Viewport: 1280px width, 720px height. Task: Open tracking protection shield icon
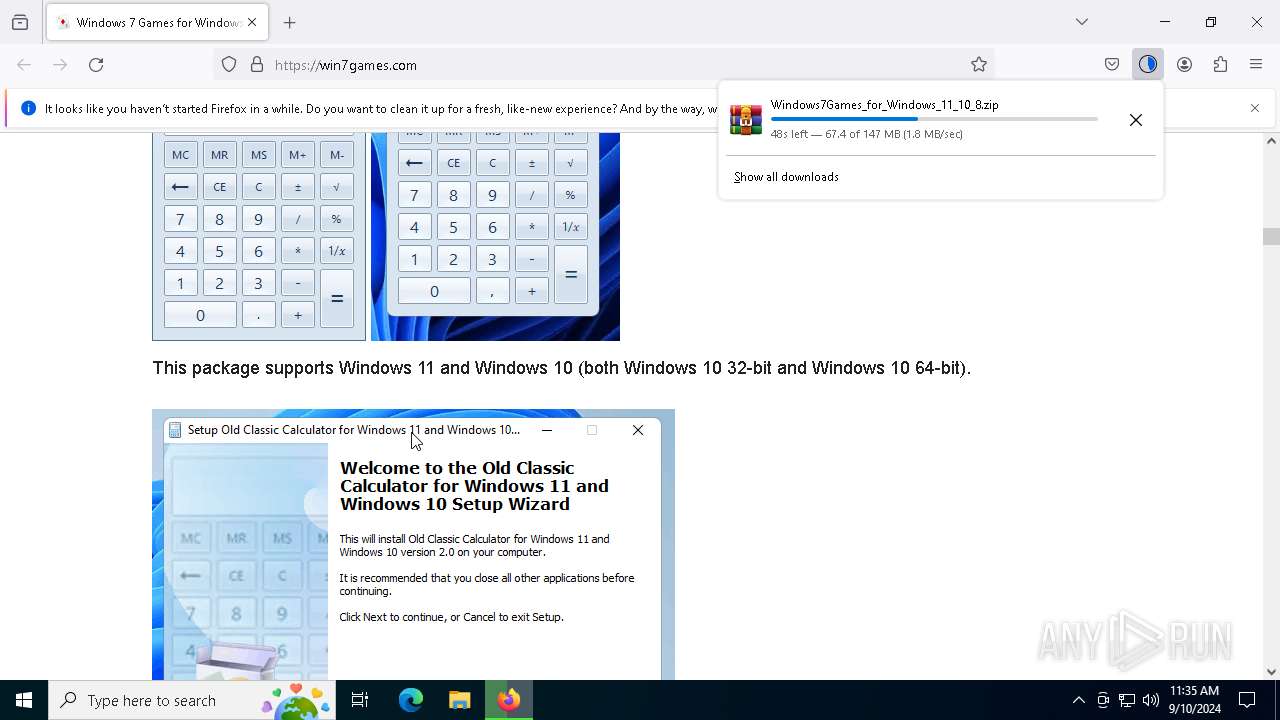pyautogui.click(x=229, y=65)
